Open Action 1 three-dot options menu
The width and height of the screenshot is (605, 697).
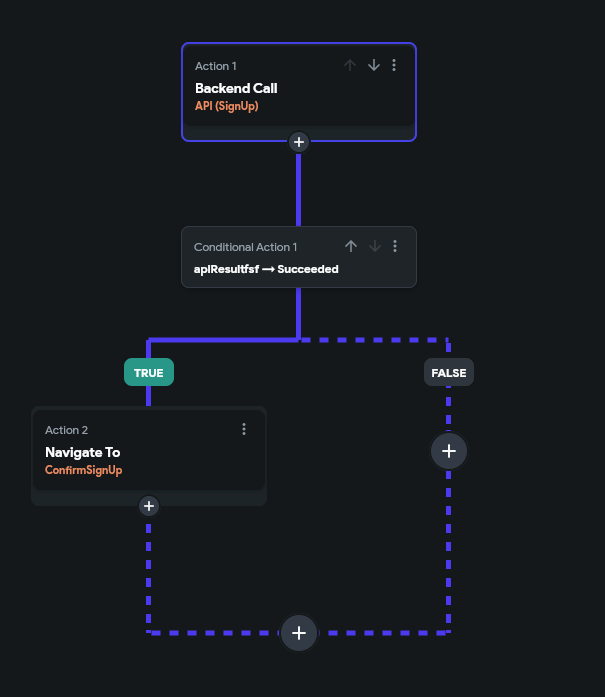click(394, 65)
